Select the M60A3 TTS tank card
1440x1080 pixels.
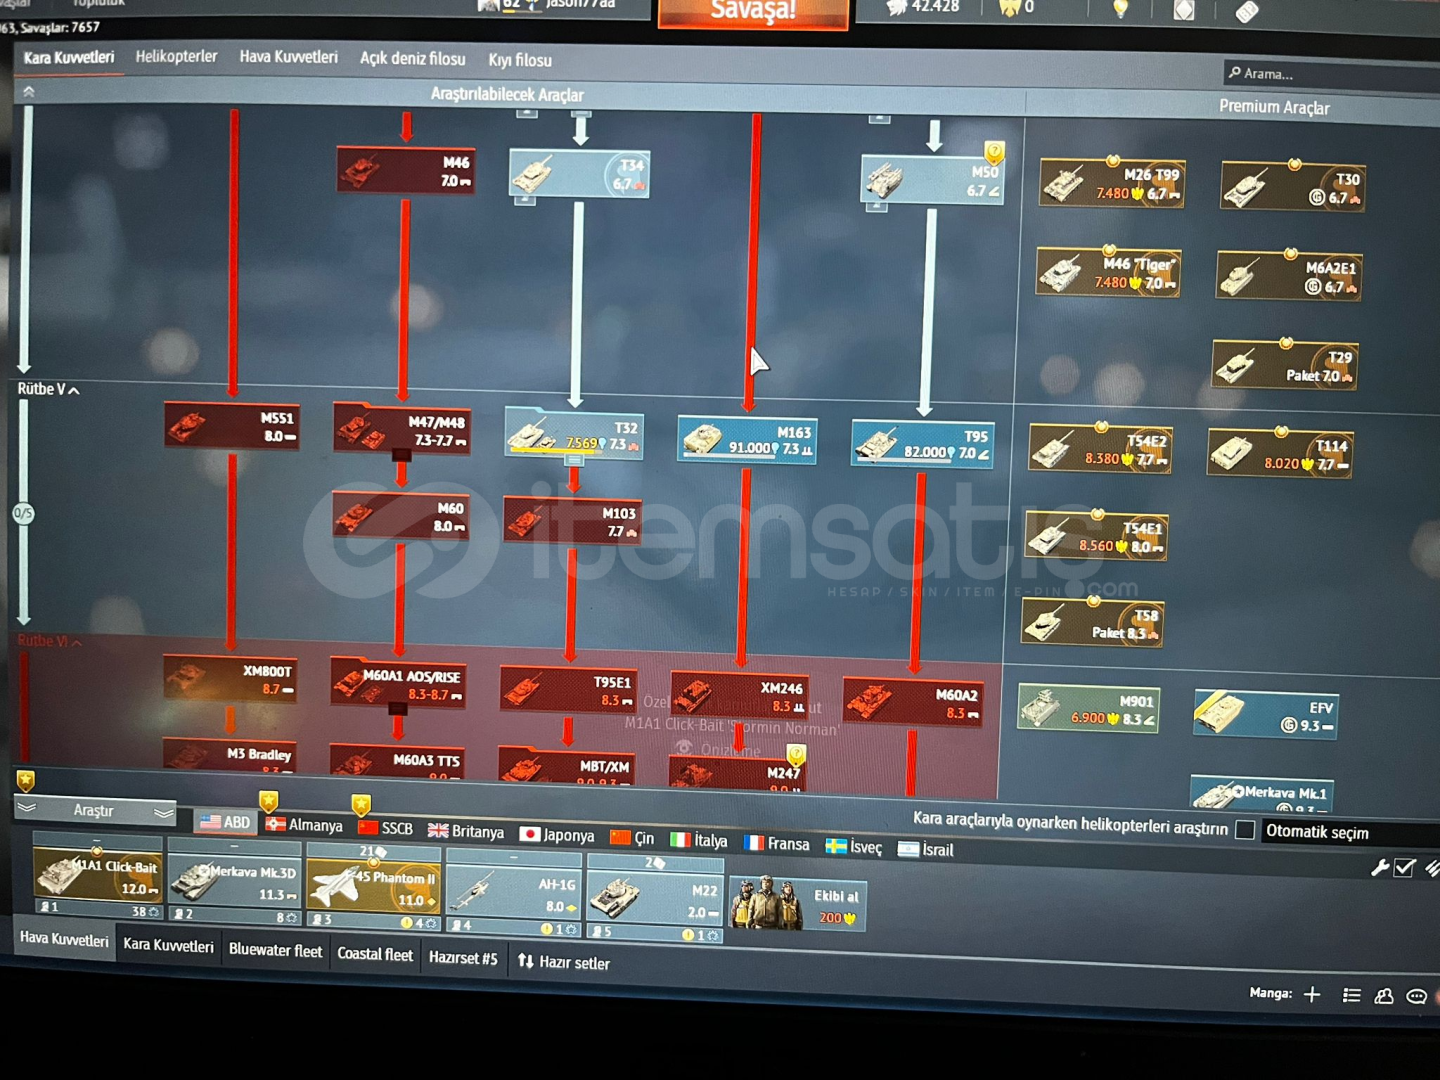[x=396, y=761]
